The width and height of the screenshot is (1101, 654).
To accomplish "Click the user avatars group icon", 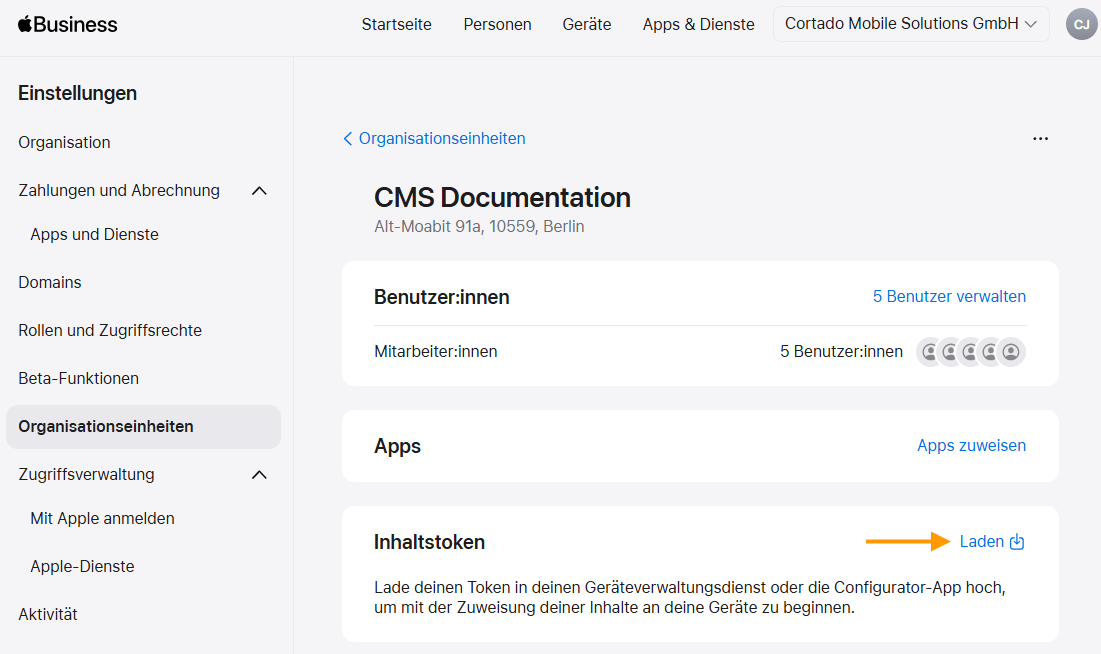I will point(970,351).
